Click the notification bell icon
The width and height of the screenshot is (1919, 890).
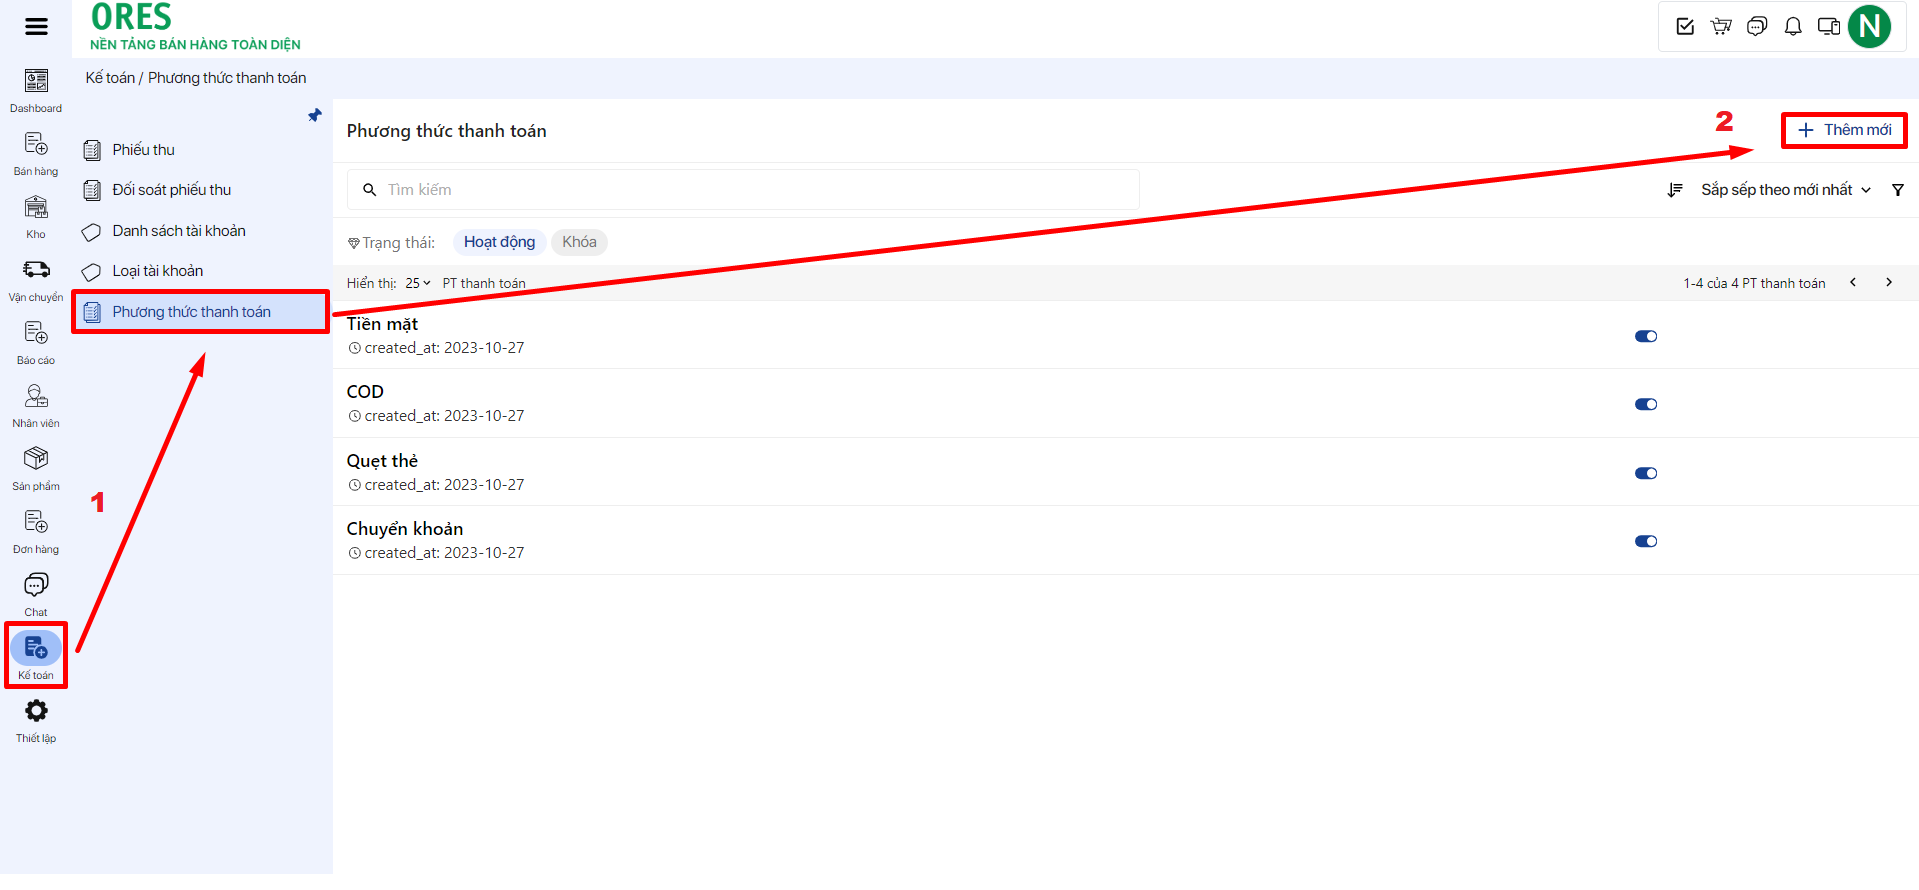pos(1793,27)
